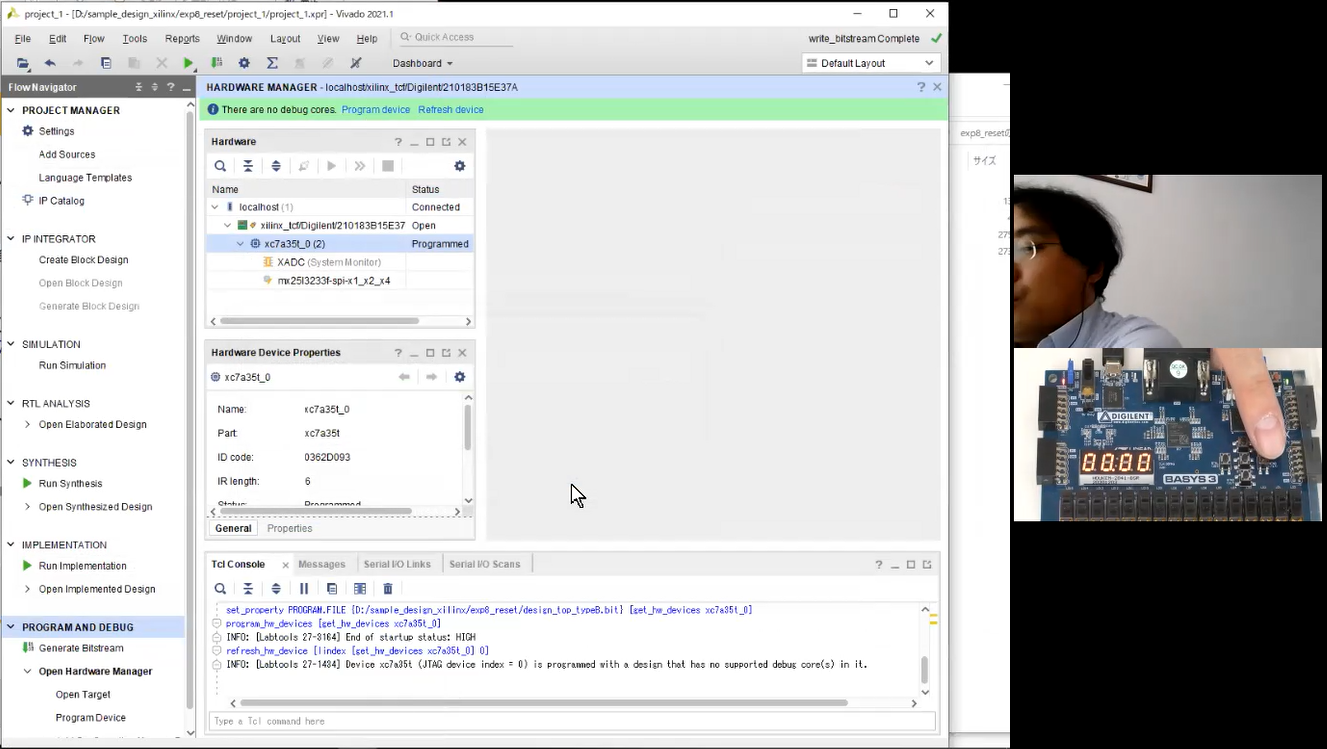Click the Refresh device link

click(450, 110)
